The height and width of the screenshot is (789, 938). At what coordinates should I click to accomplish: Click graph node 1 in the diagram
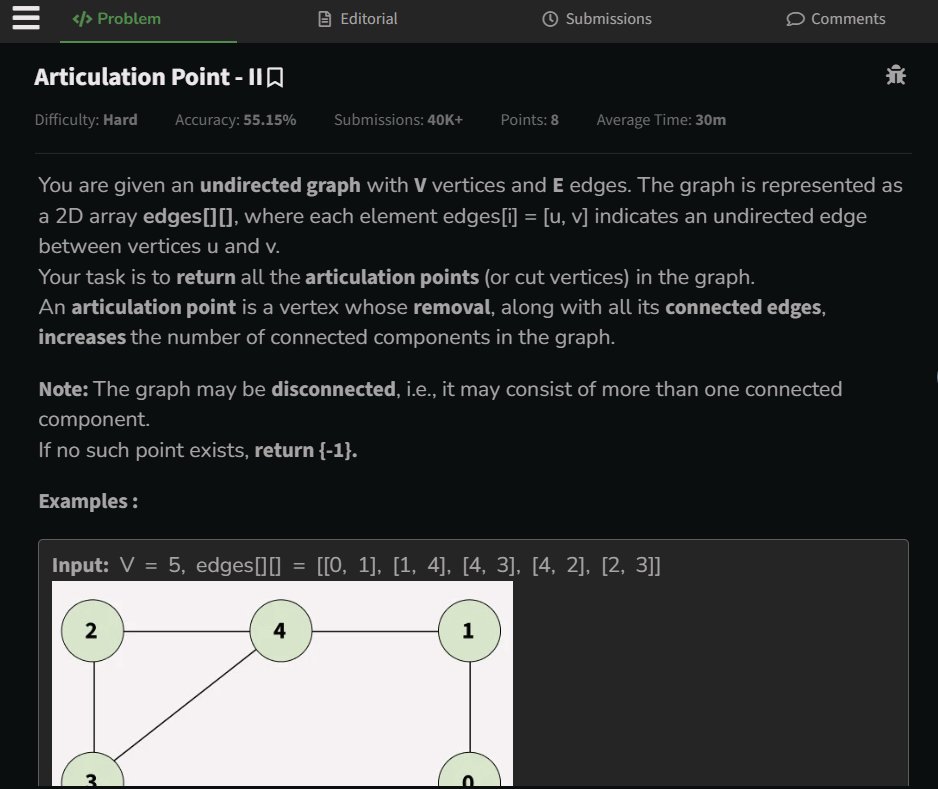pyautogui.click(x=468, y=631)
